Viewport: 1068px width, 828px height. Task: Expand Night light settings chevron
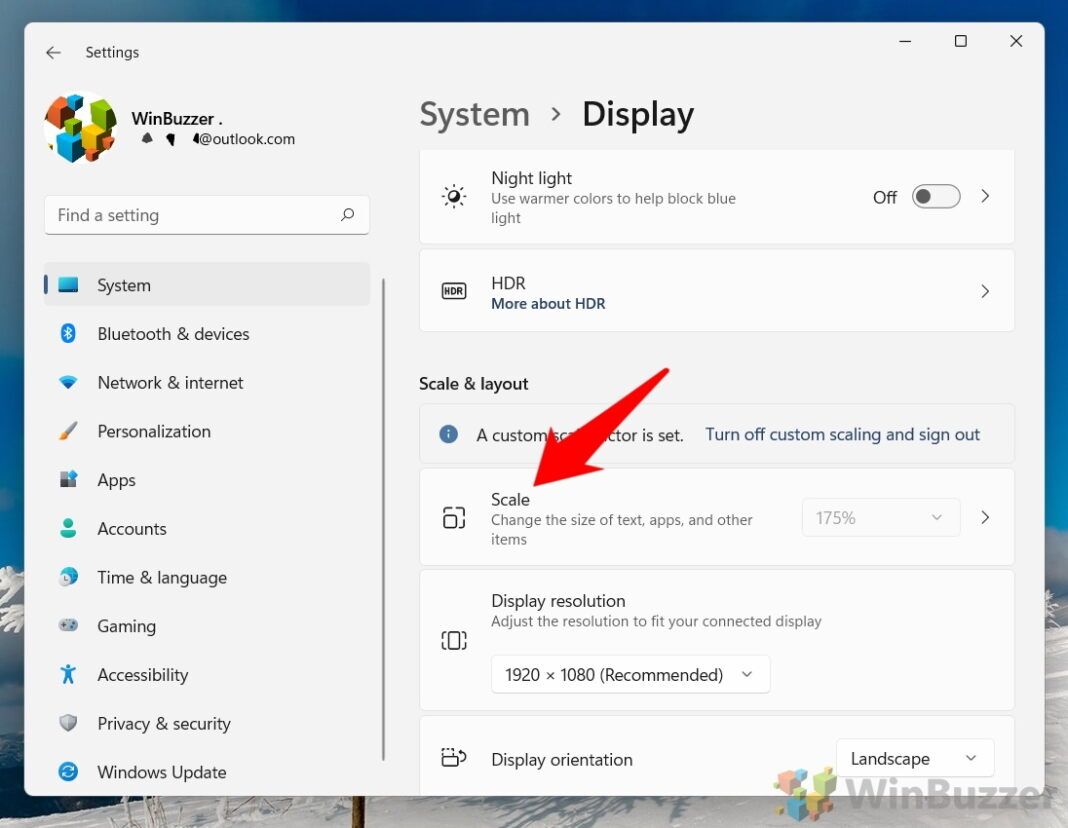coord(985,196)
